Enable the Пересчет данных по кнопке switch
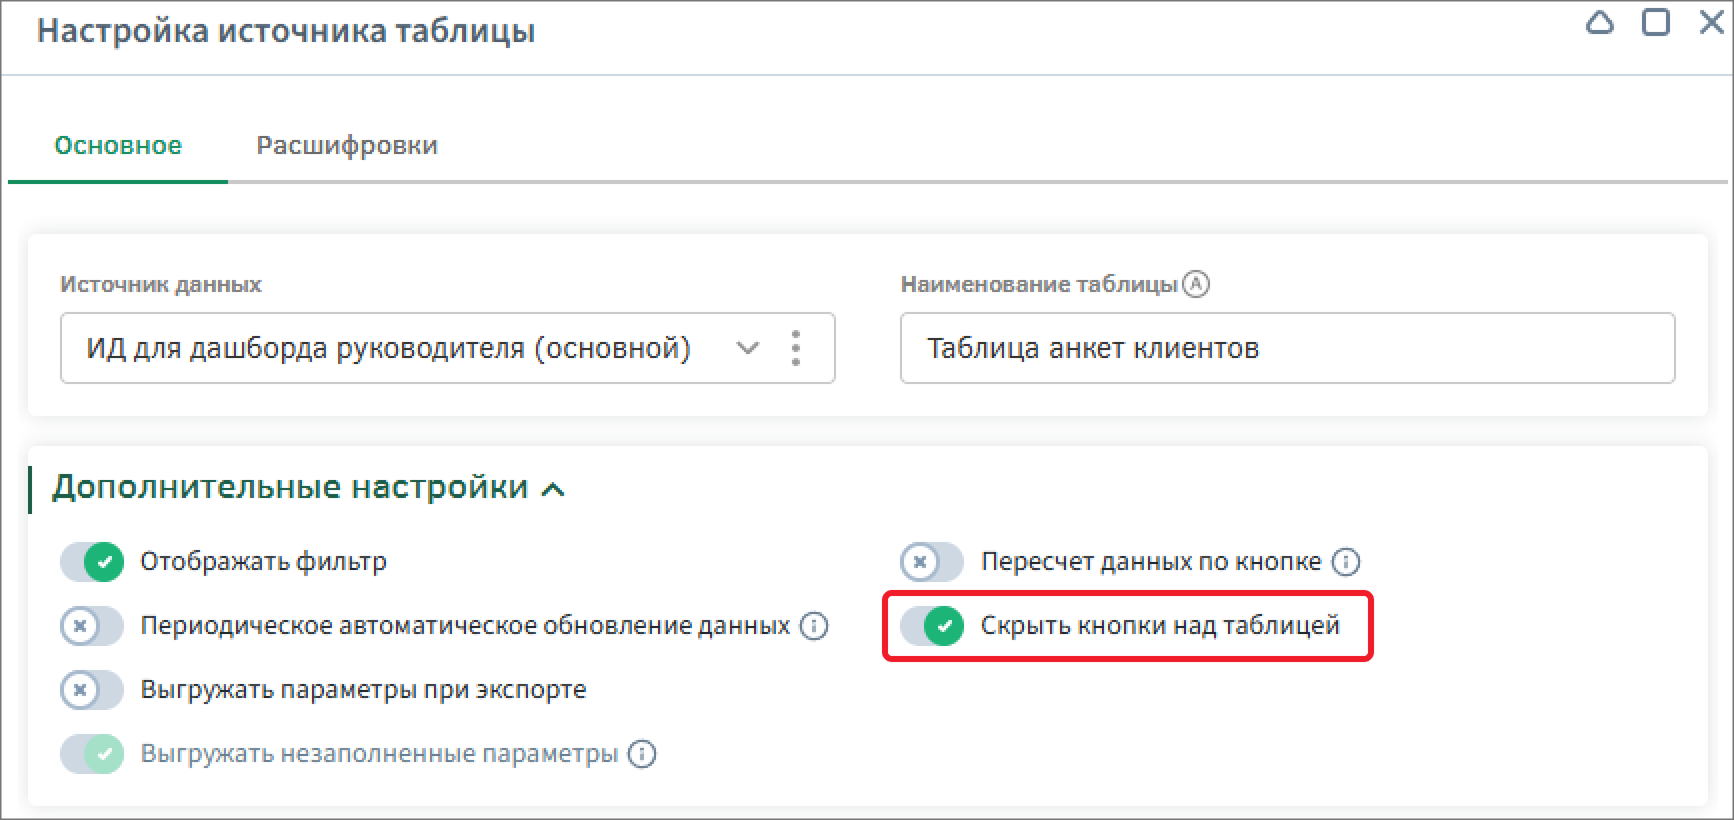This screenshot has width=1734, height=820. coord(932,562)
